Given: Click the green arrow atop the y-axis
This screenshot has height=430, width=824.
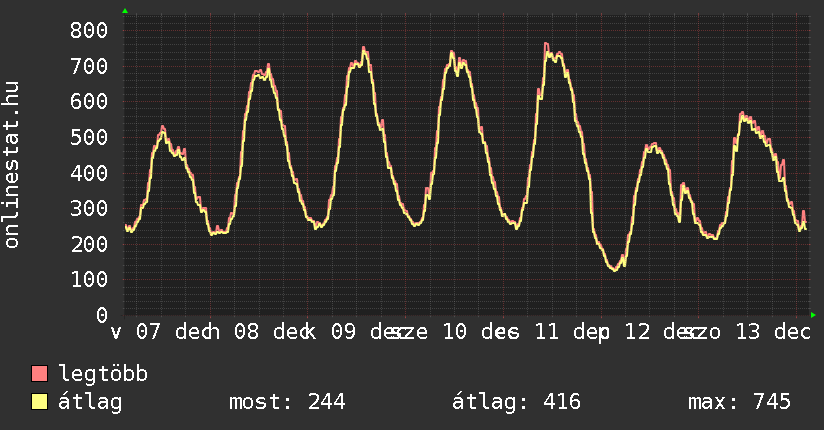Looking at the screenshot, I should point(125,11).
